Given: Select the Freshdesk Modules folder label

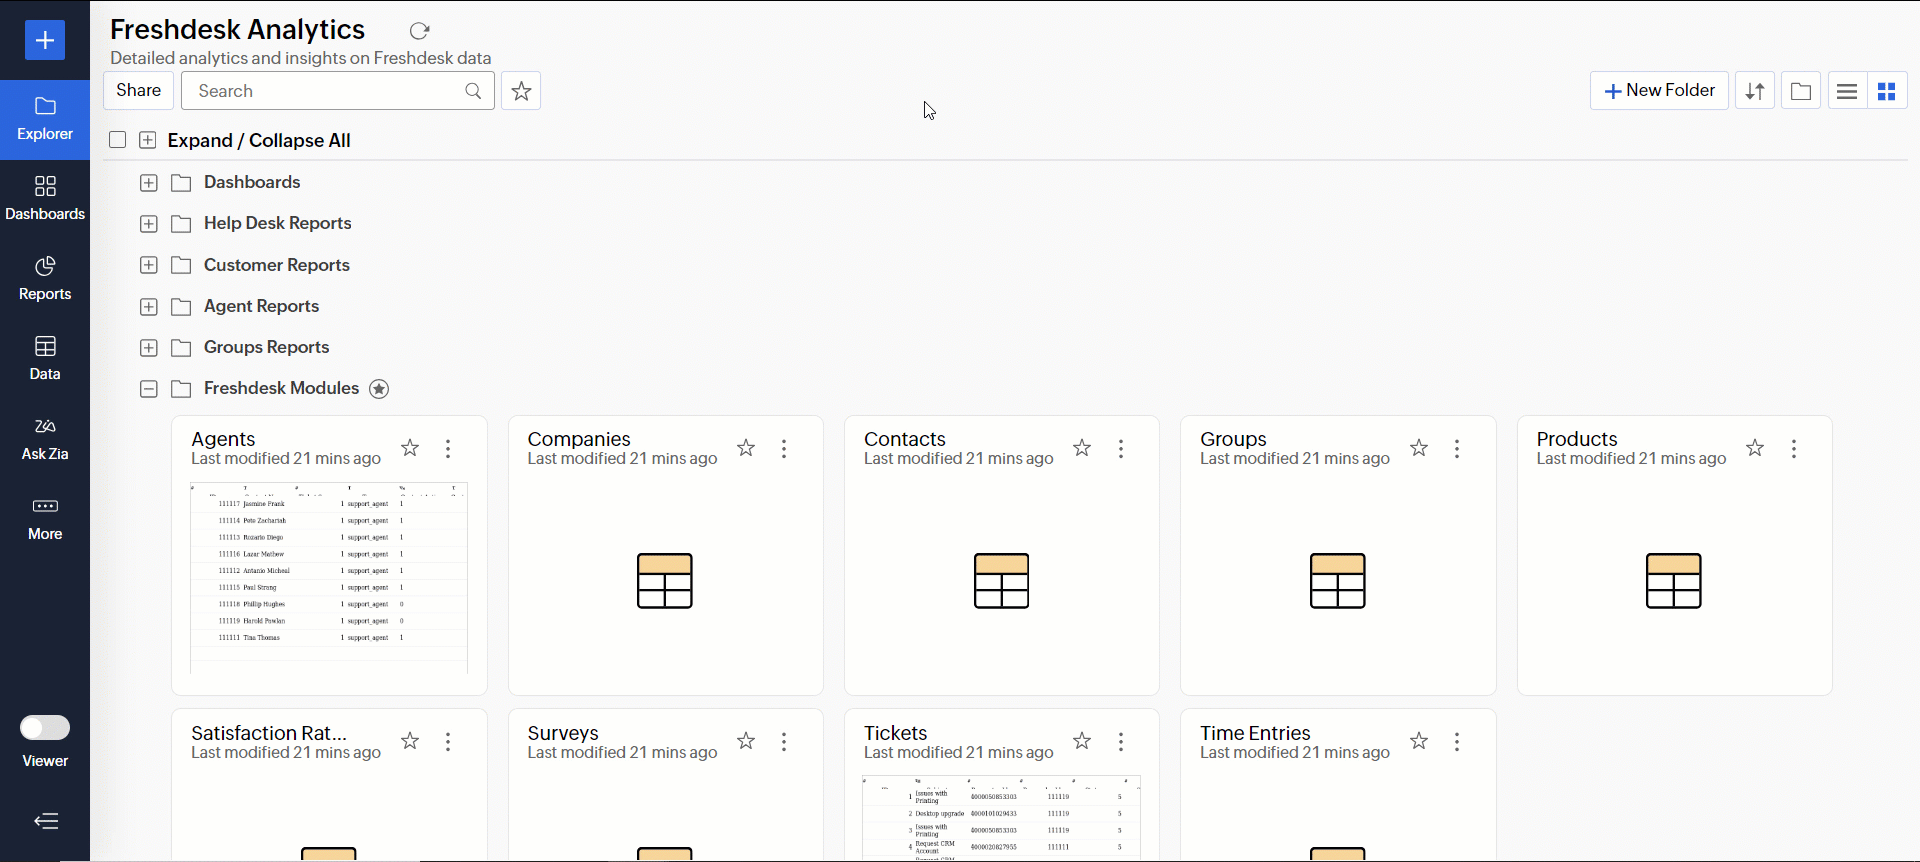Looking at the screenshot, I should coord(282,388).
